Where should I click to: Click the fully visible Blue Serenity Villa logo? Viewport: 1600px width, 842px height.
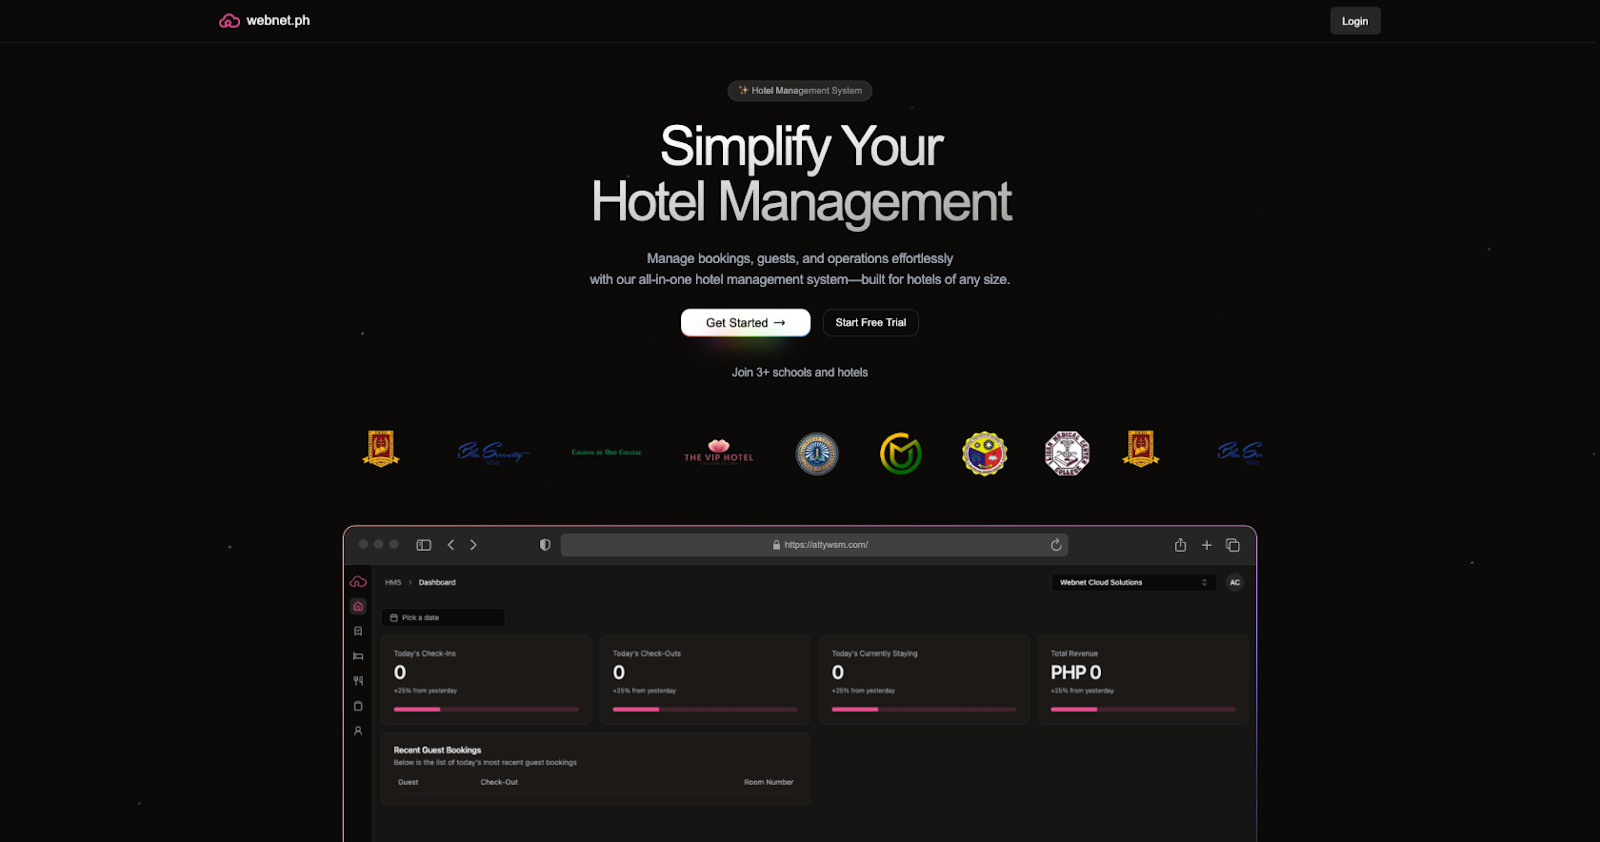tap(493, 453)
